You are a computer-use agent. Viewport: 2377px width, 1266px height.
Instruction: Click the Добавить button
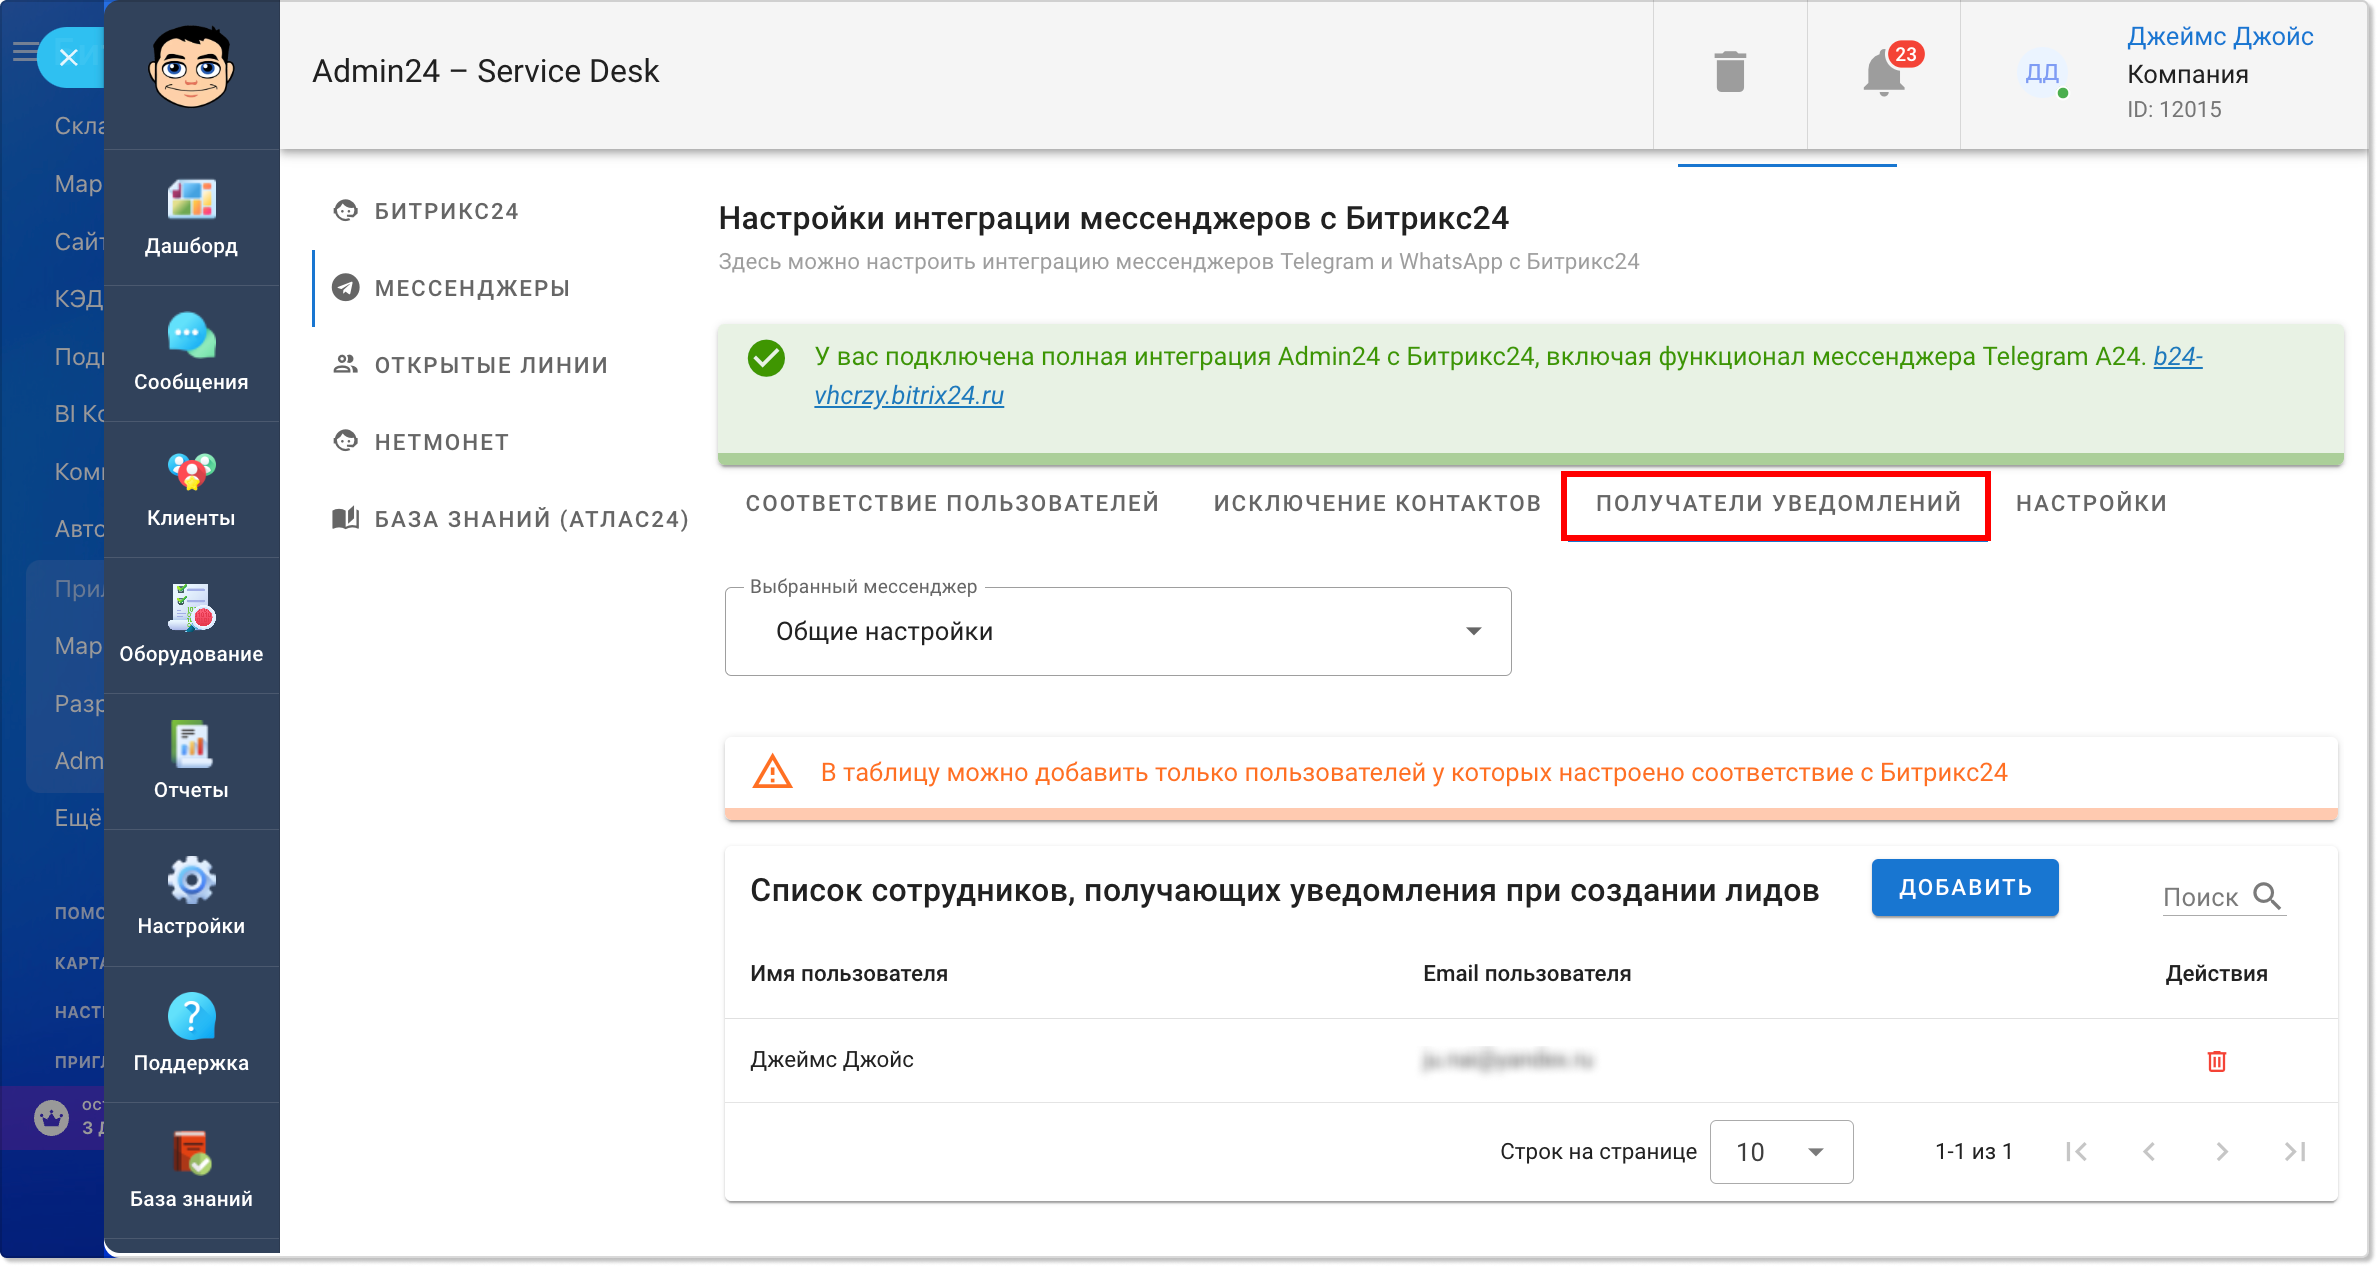(1965, 887)
